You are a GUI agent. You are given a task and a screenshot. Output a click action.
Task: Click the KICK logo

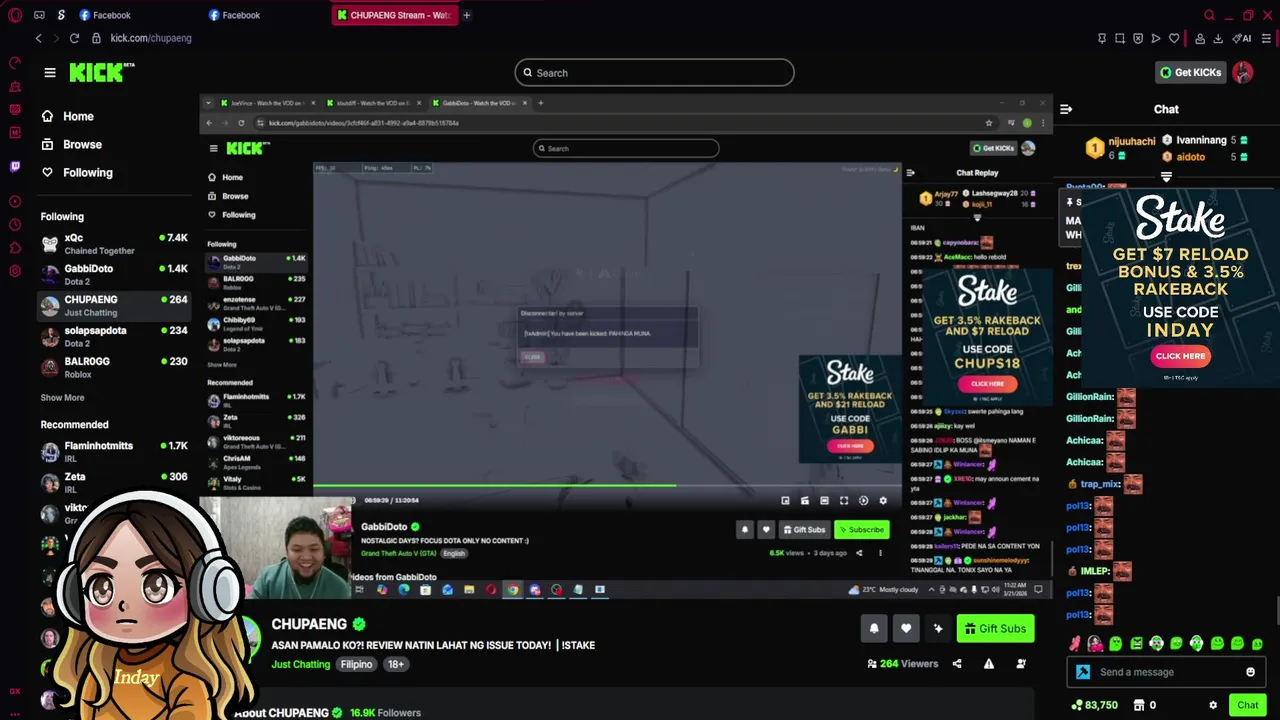click(101, 72)
